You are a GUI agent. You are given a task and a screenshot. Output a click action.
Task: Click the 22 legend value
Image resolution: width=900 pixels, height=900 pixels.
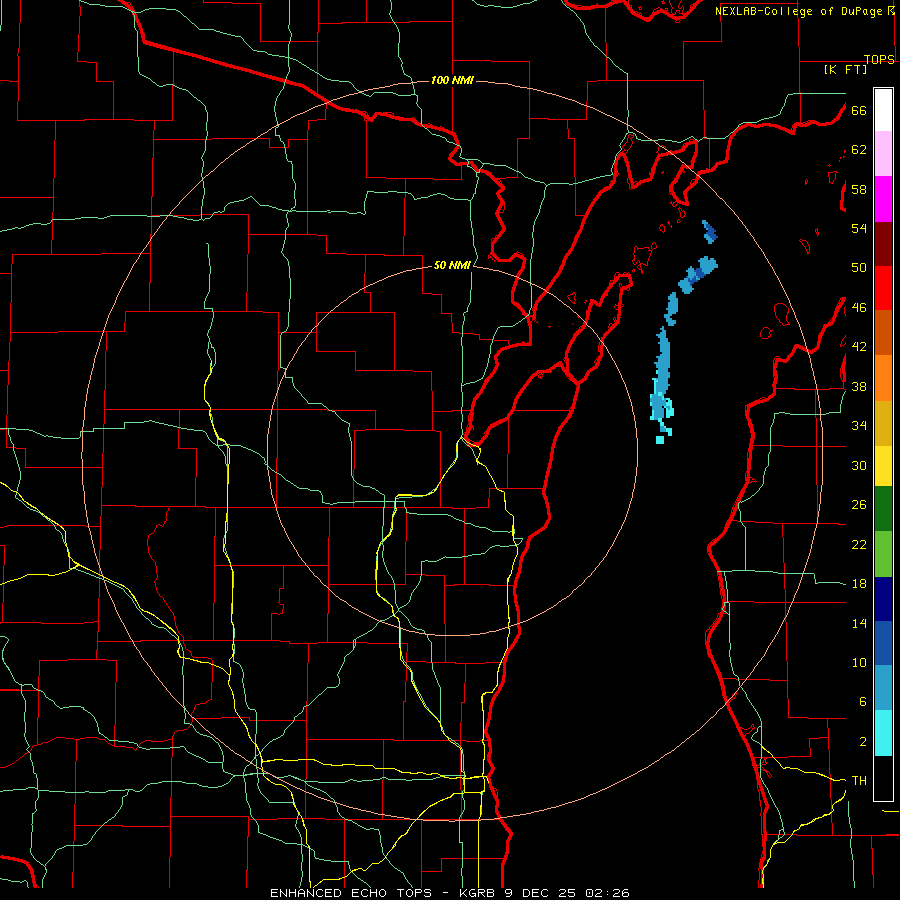[x=859, y=544]
